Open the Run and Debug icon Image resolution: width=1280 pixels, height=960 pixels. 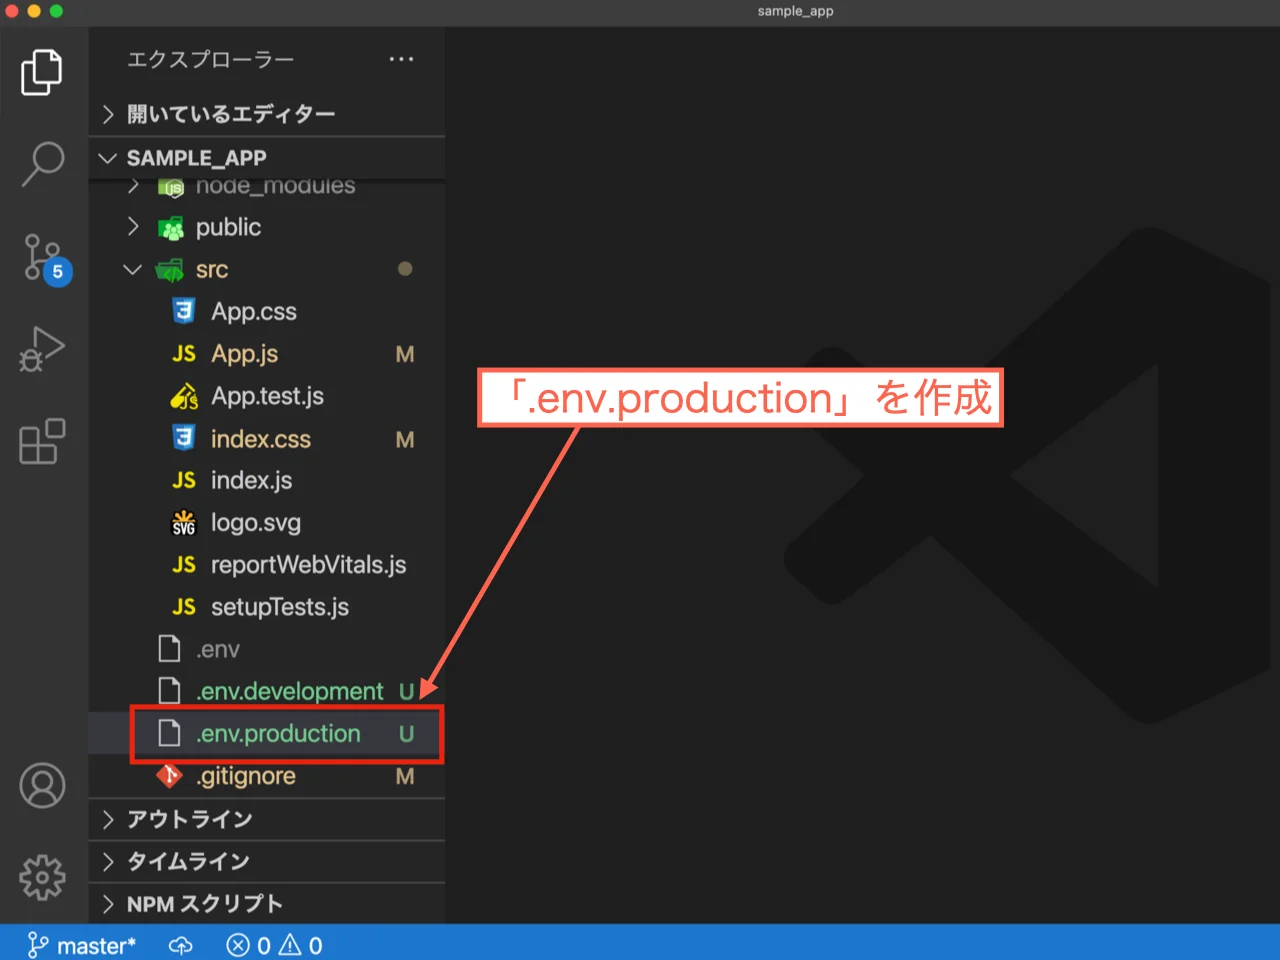[x=41, y=349]
